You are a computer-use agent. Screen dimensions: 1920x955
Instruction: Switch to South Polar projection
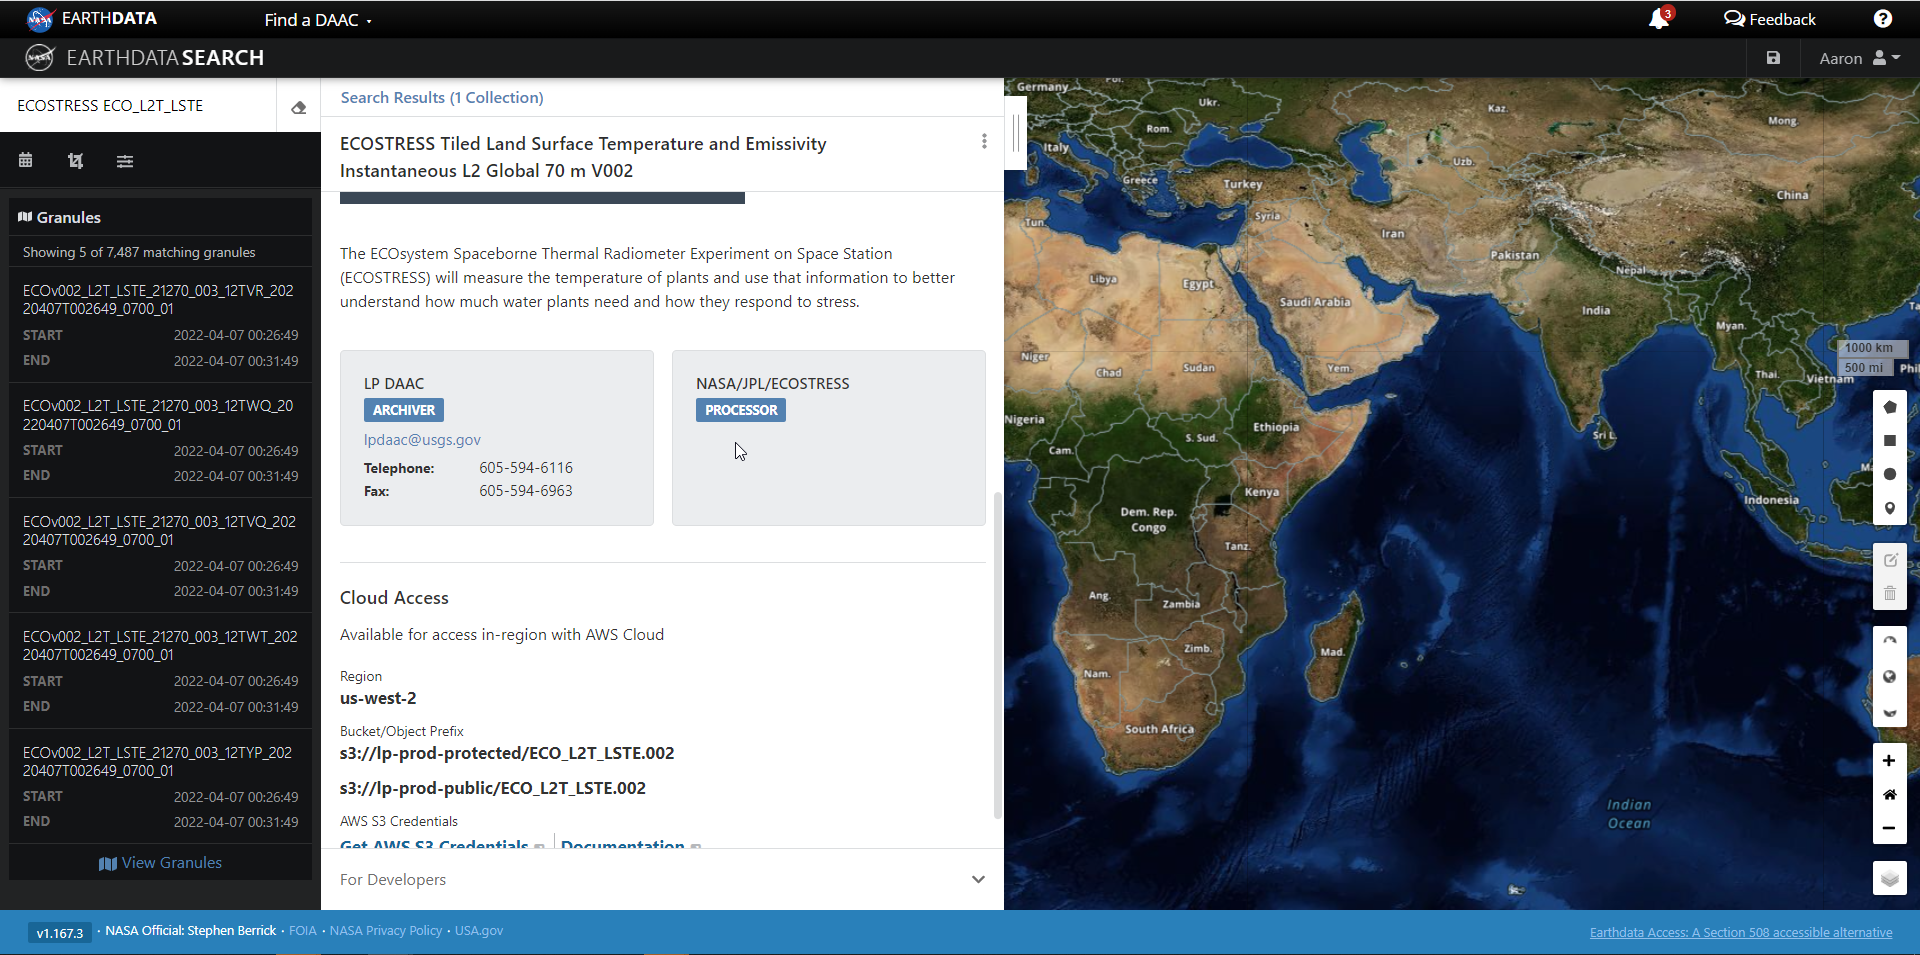click(1889, 711)
